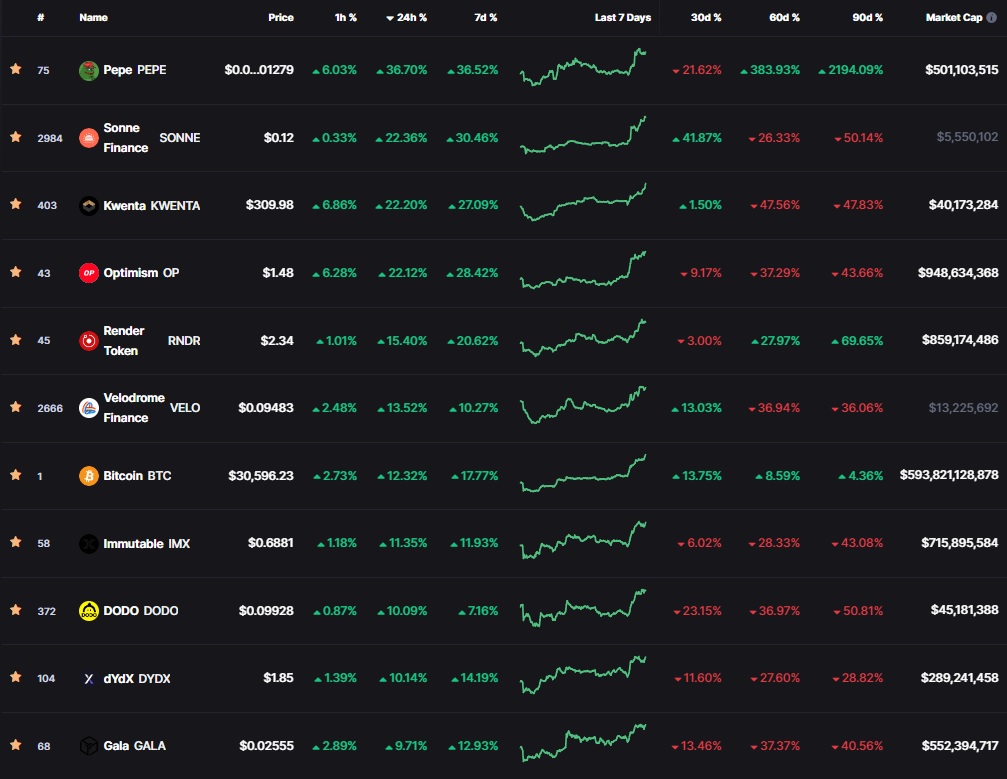1007x779 pixels.
Task: Open the Gala GALA coin page
Action: tap(134, 746)
